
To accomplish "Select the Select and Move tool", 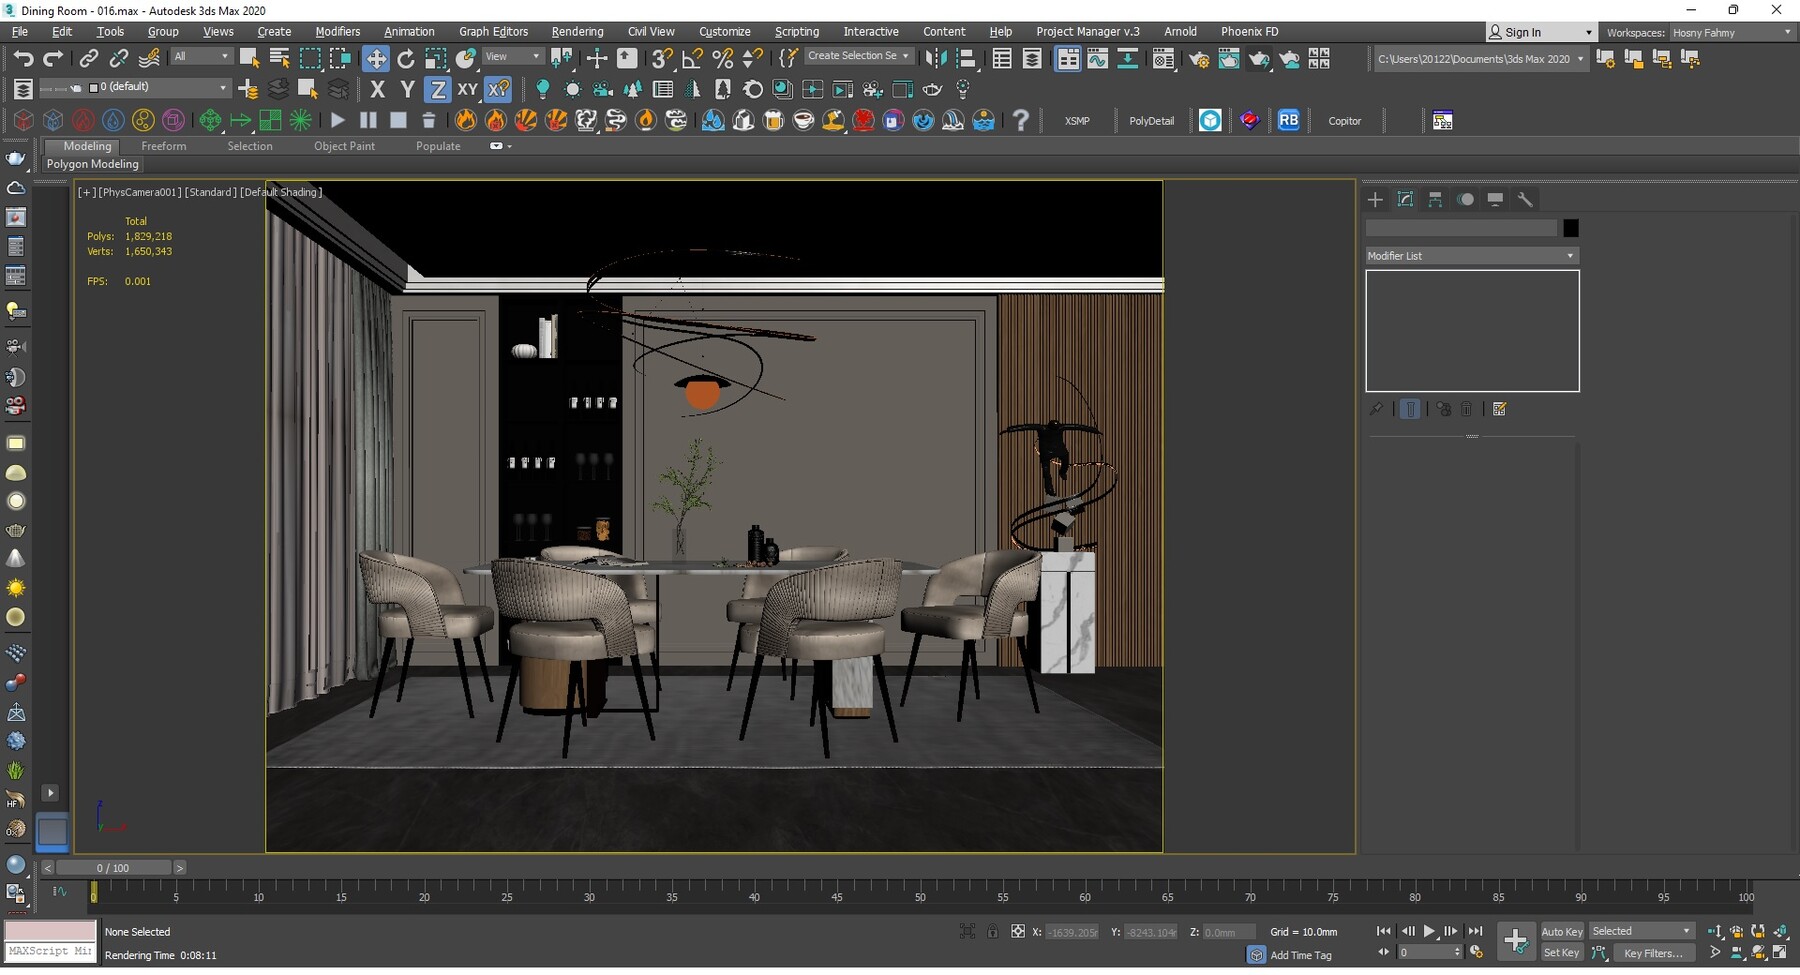I will pyautogui.click(x=377, y=58).
